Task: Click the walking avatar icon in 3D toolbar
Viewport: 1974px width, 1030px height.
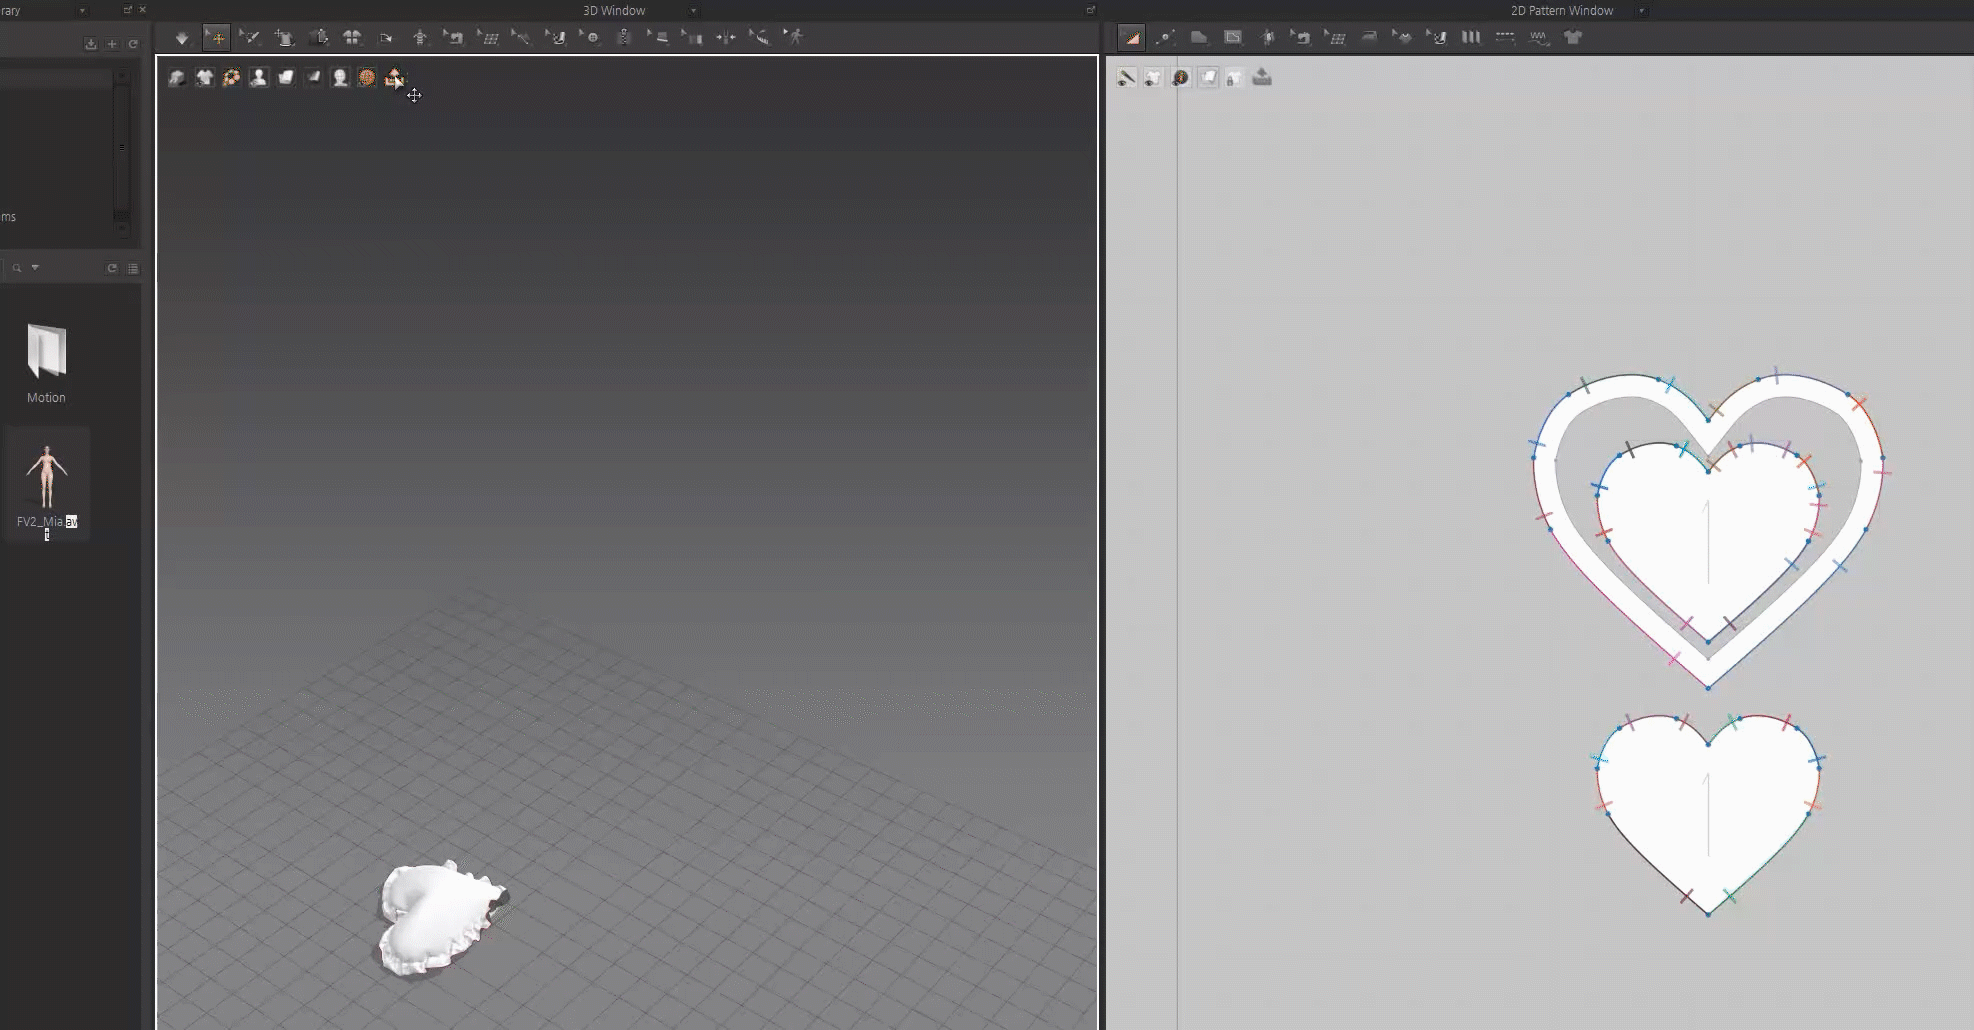Action: [x=794, y=38]
